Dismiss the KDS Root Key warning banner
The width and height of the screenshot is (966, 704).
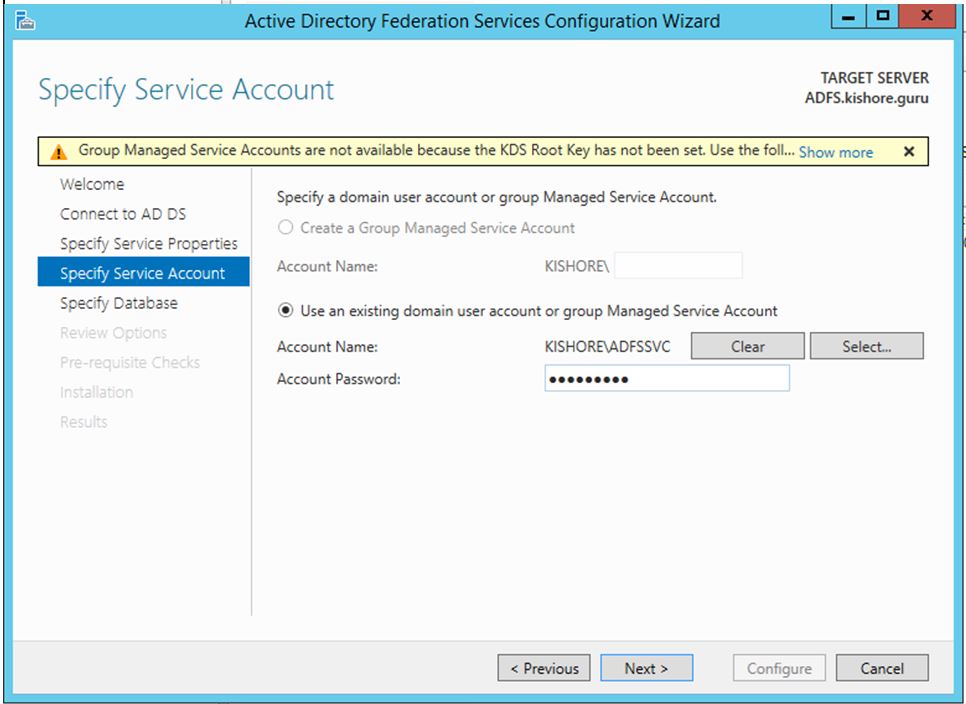(x=908, y=152)
